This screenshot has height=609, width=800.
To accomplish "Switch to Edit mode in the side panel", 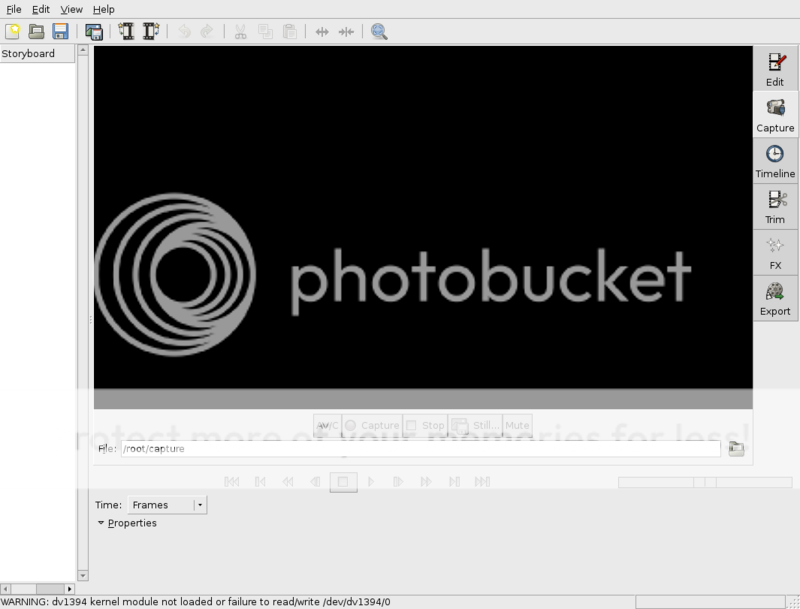I will pos(775,69).
